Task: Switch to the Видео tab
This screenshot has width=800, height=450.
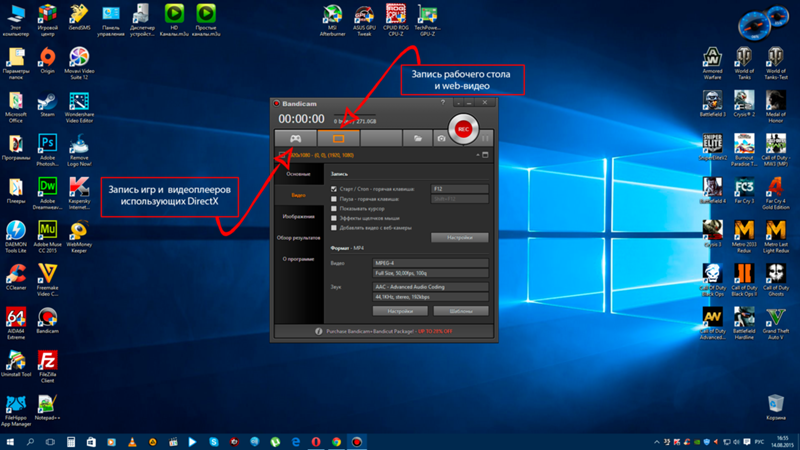Action: tap(298, 195)
